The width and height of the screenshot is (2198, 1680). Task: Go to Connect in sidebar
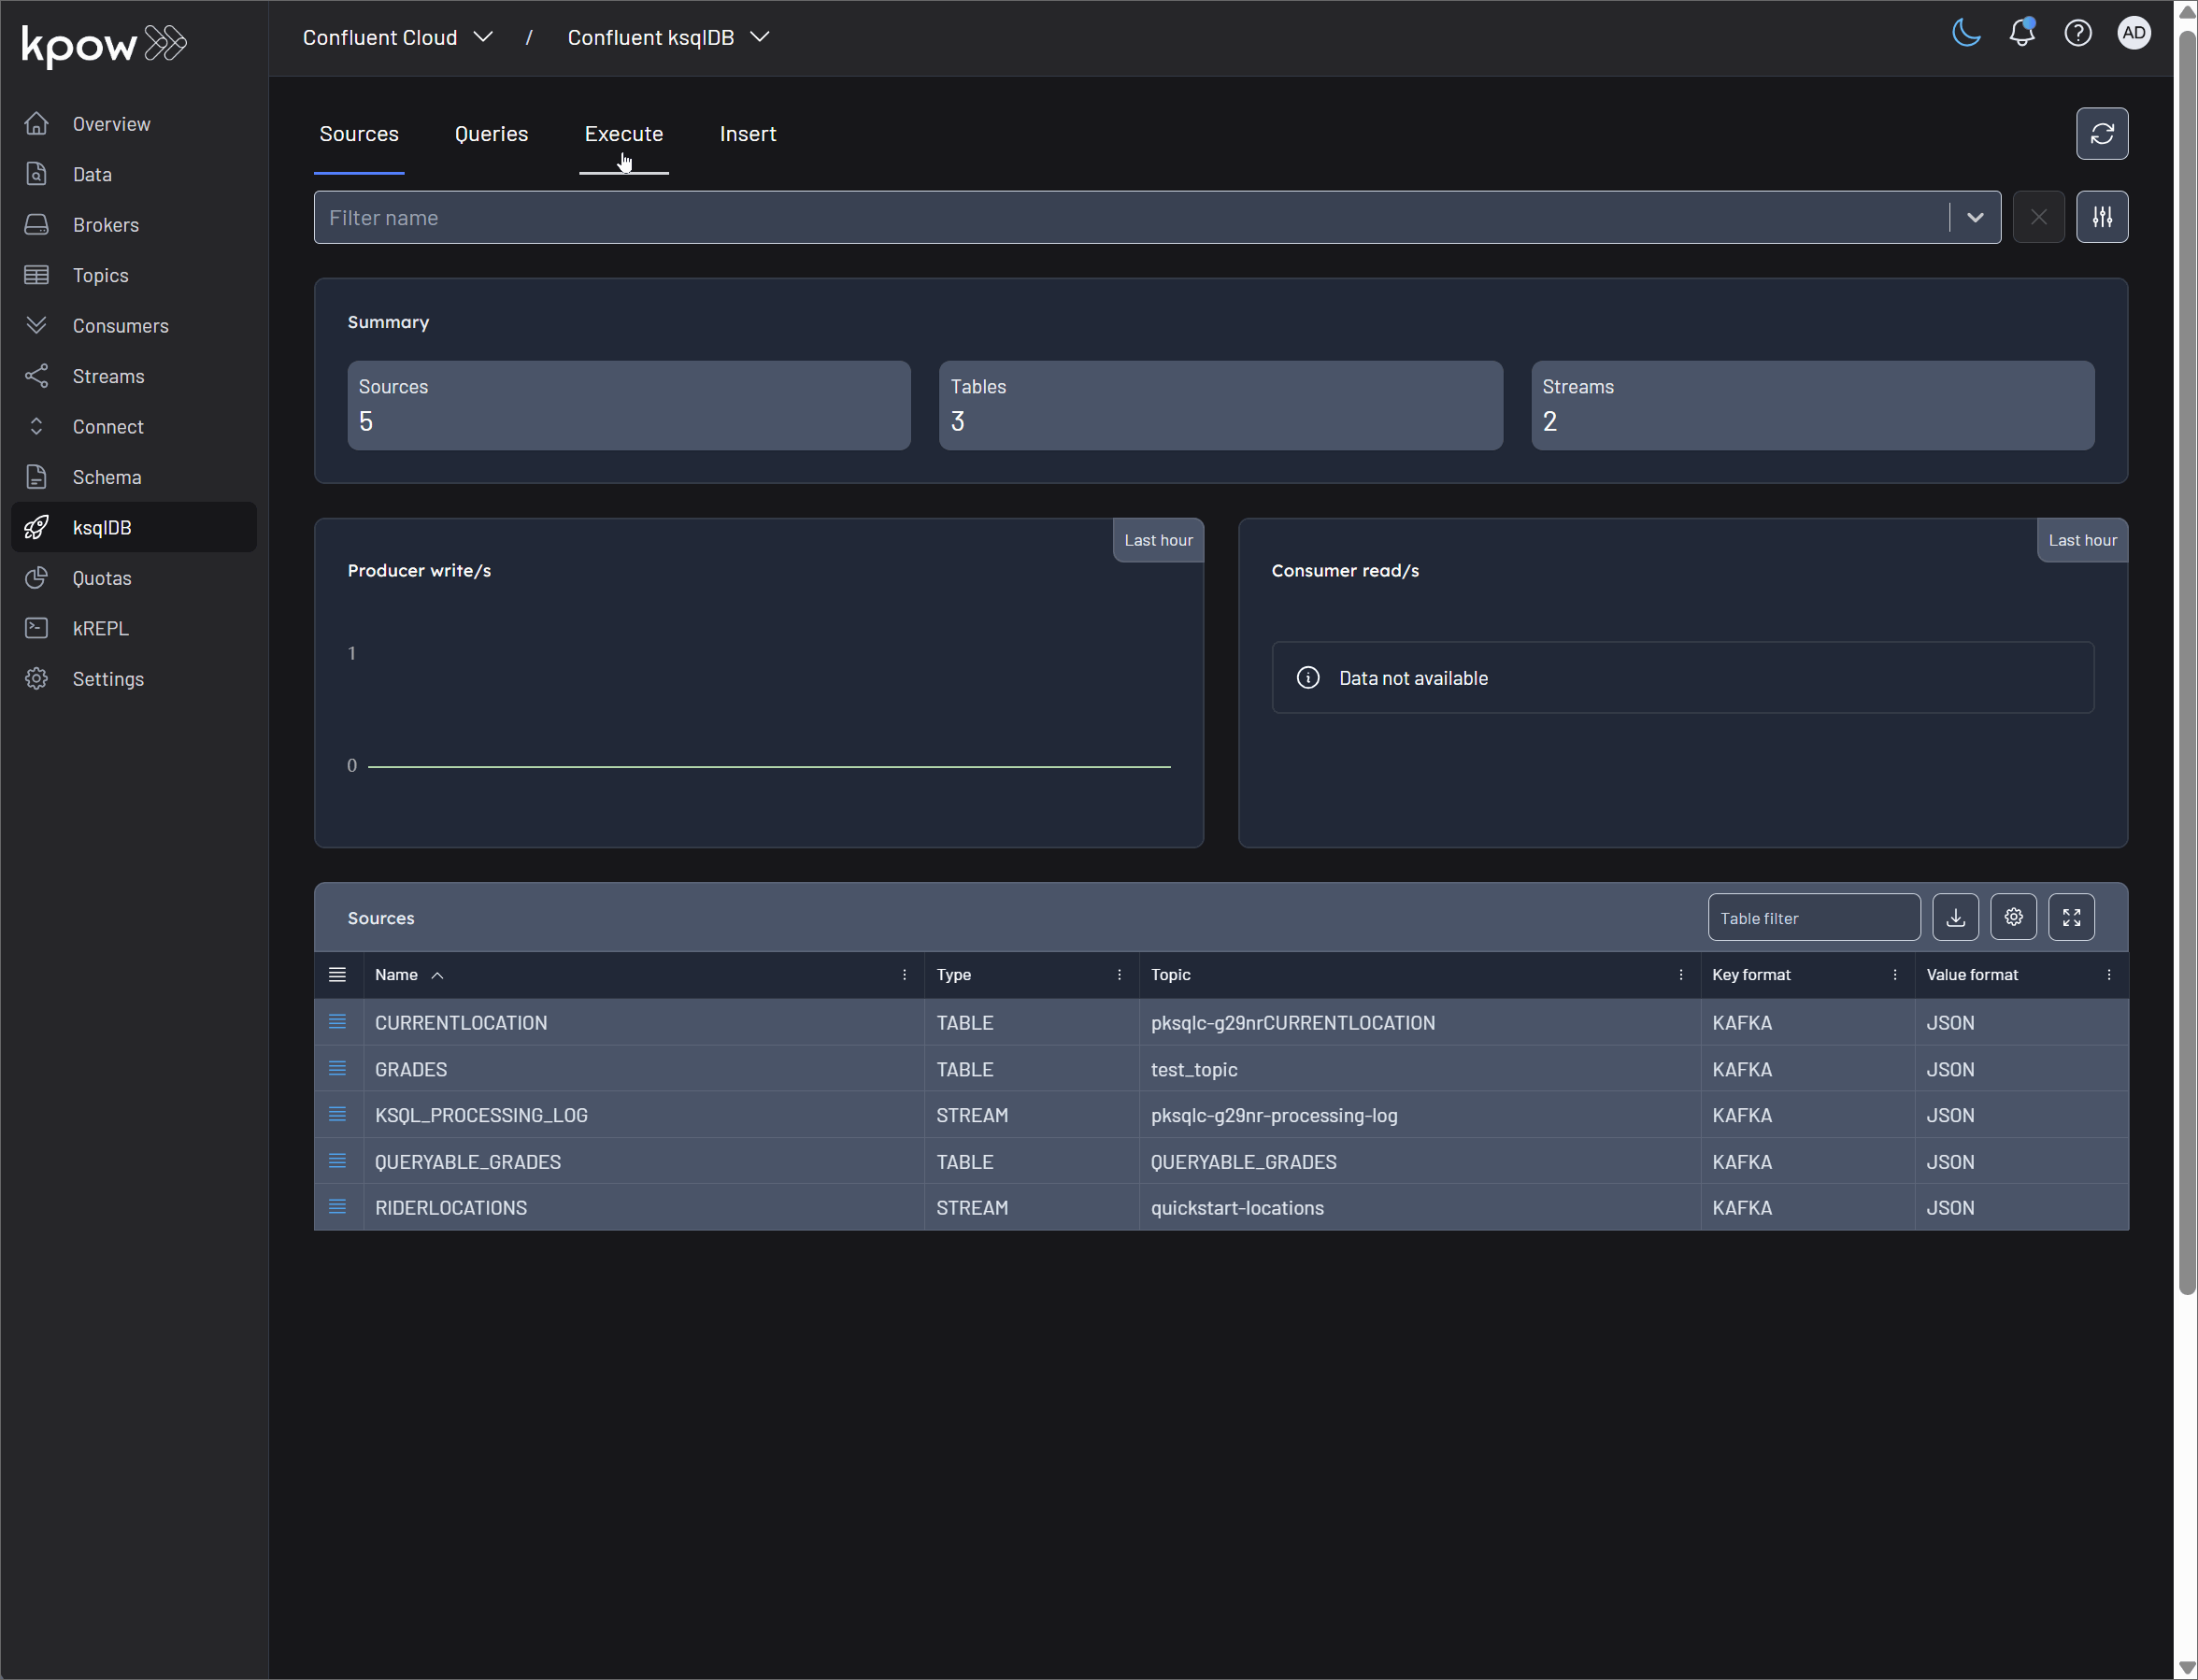pyautogui.click(x=134, y=427)
